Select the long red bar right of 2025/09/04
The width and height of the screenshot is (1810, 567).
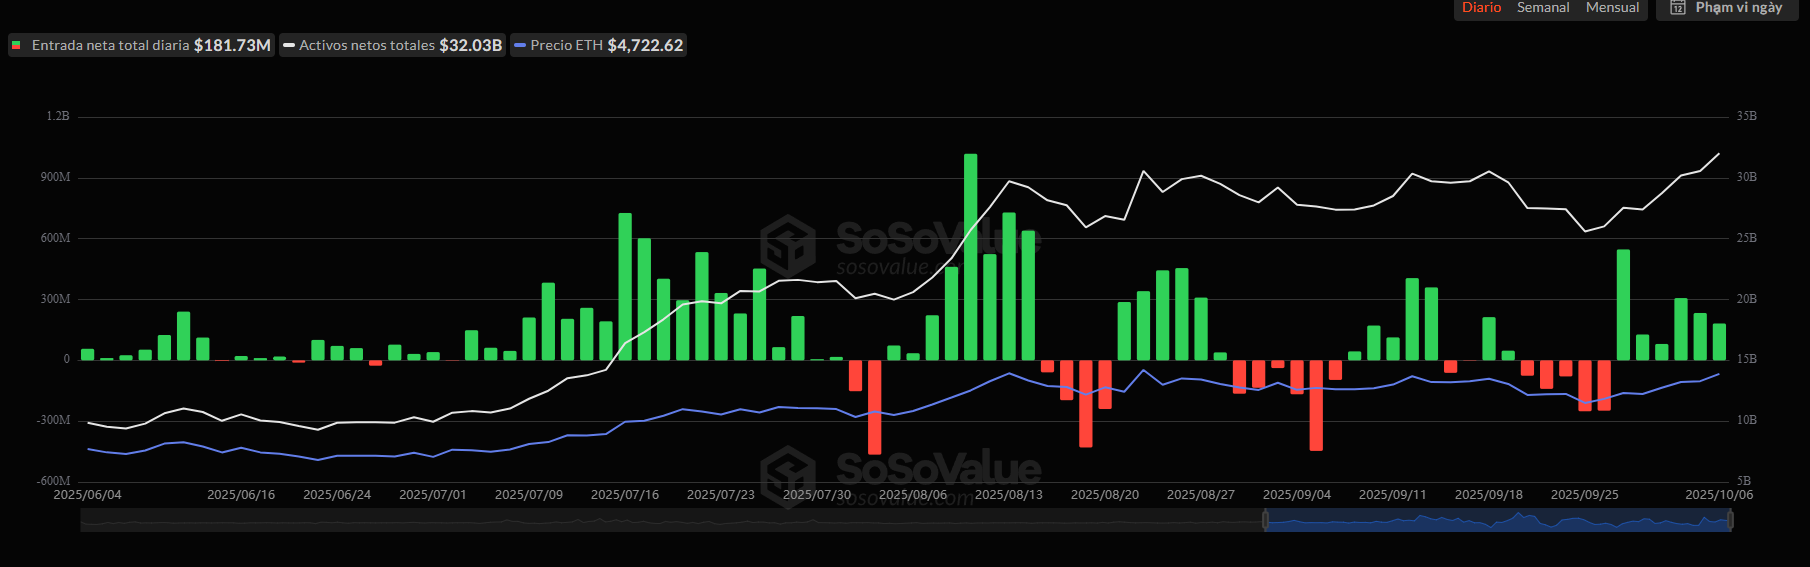[1316, 405]
